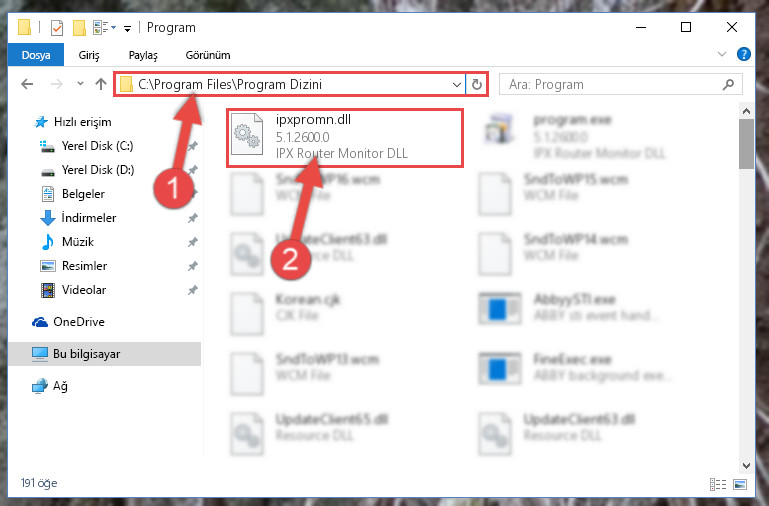Click the vertical scrollbar thumb

746,145
